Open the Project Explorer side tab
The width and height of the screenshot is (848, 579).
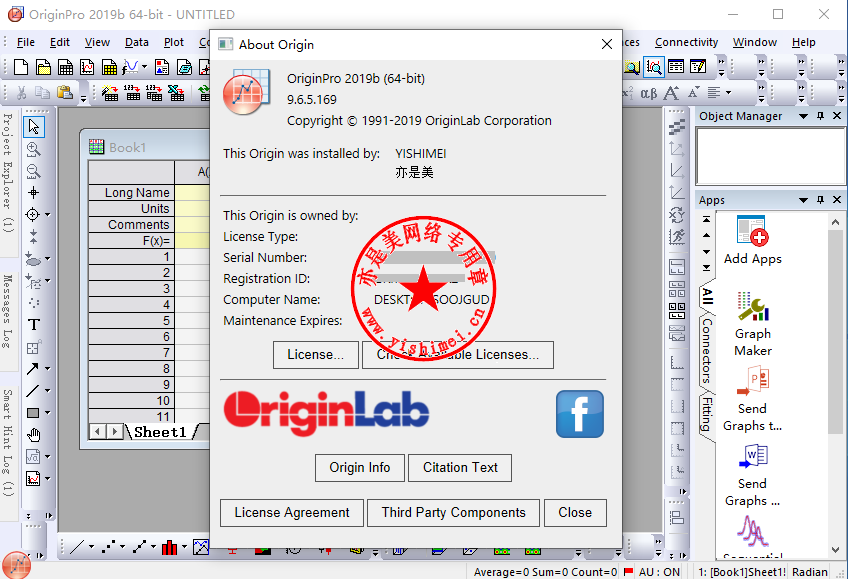(8, 173)
